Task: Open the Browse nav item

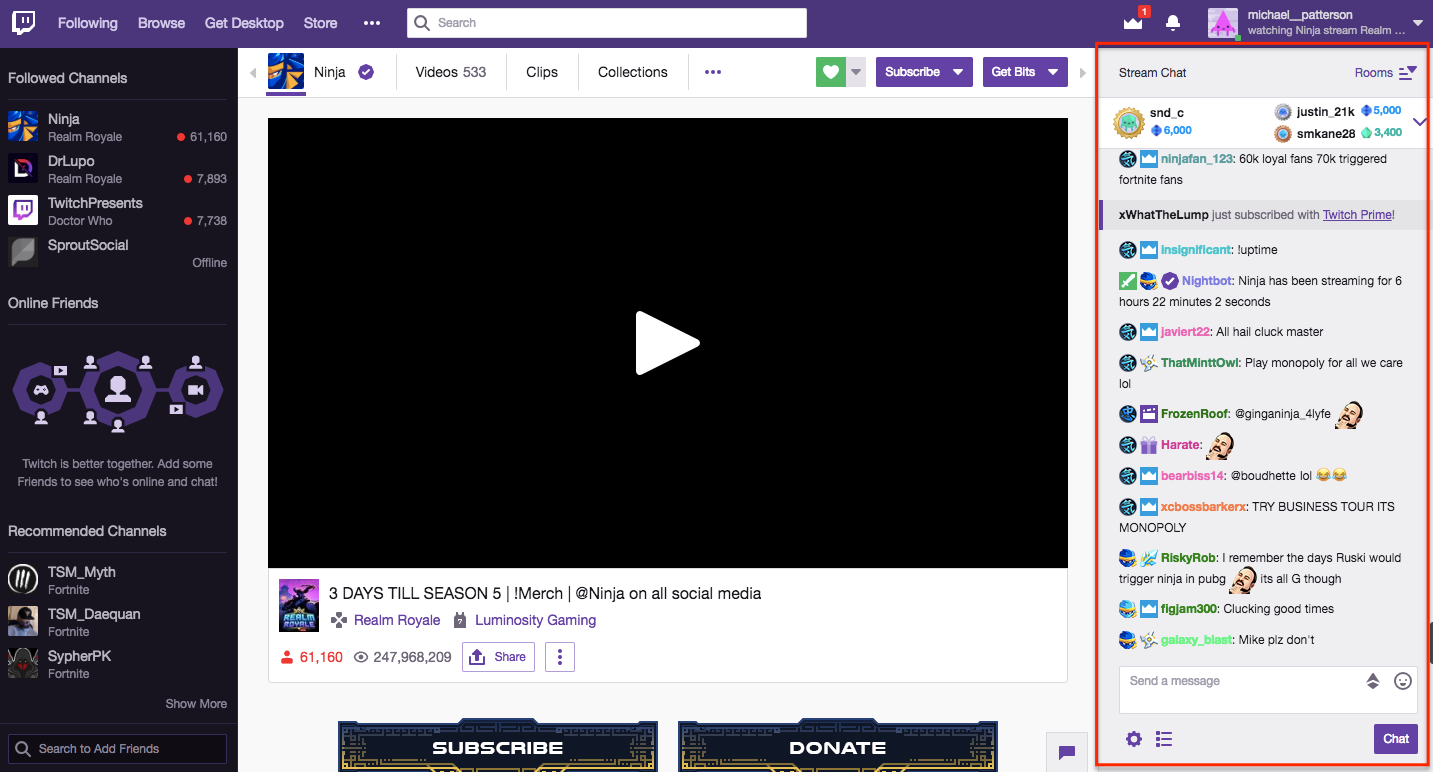Action: pyautogui.click(x=161, y=23)
